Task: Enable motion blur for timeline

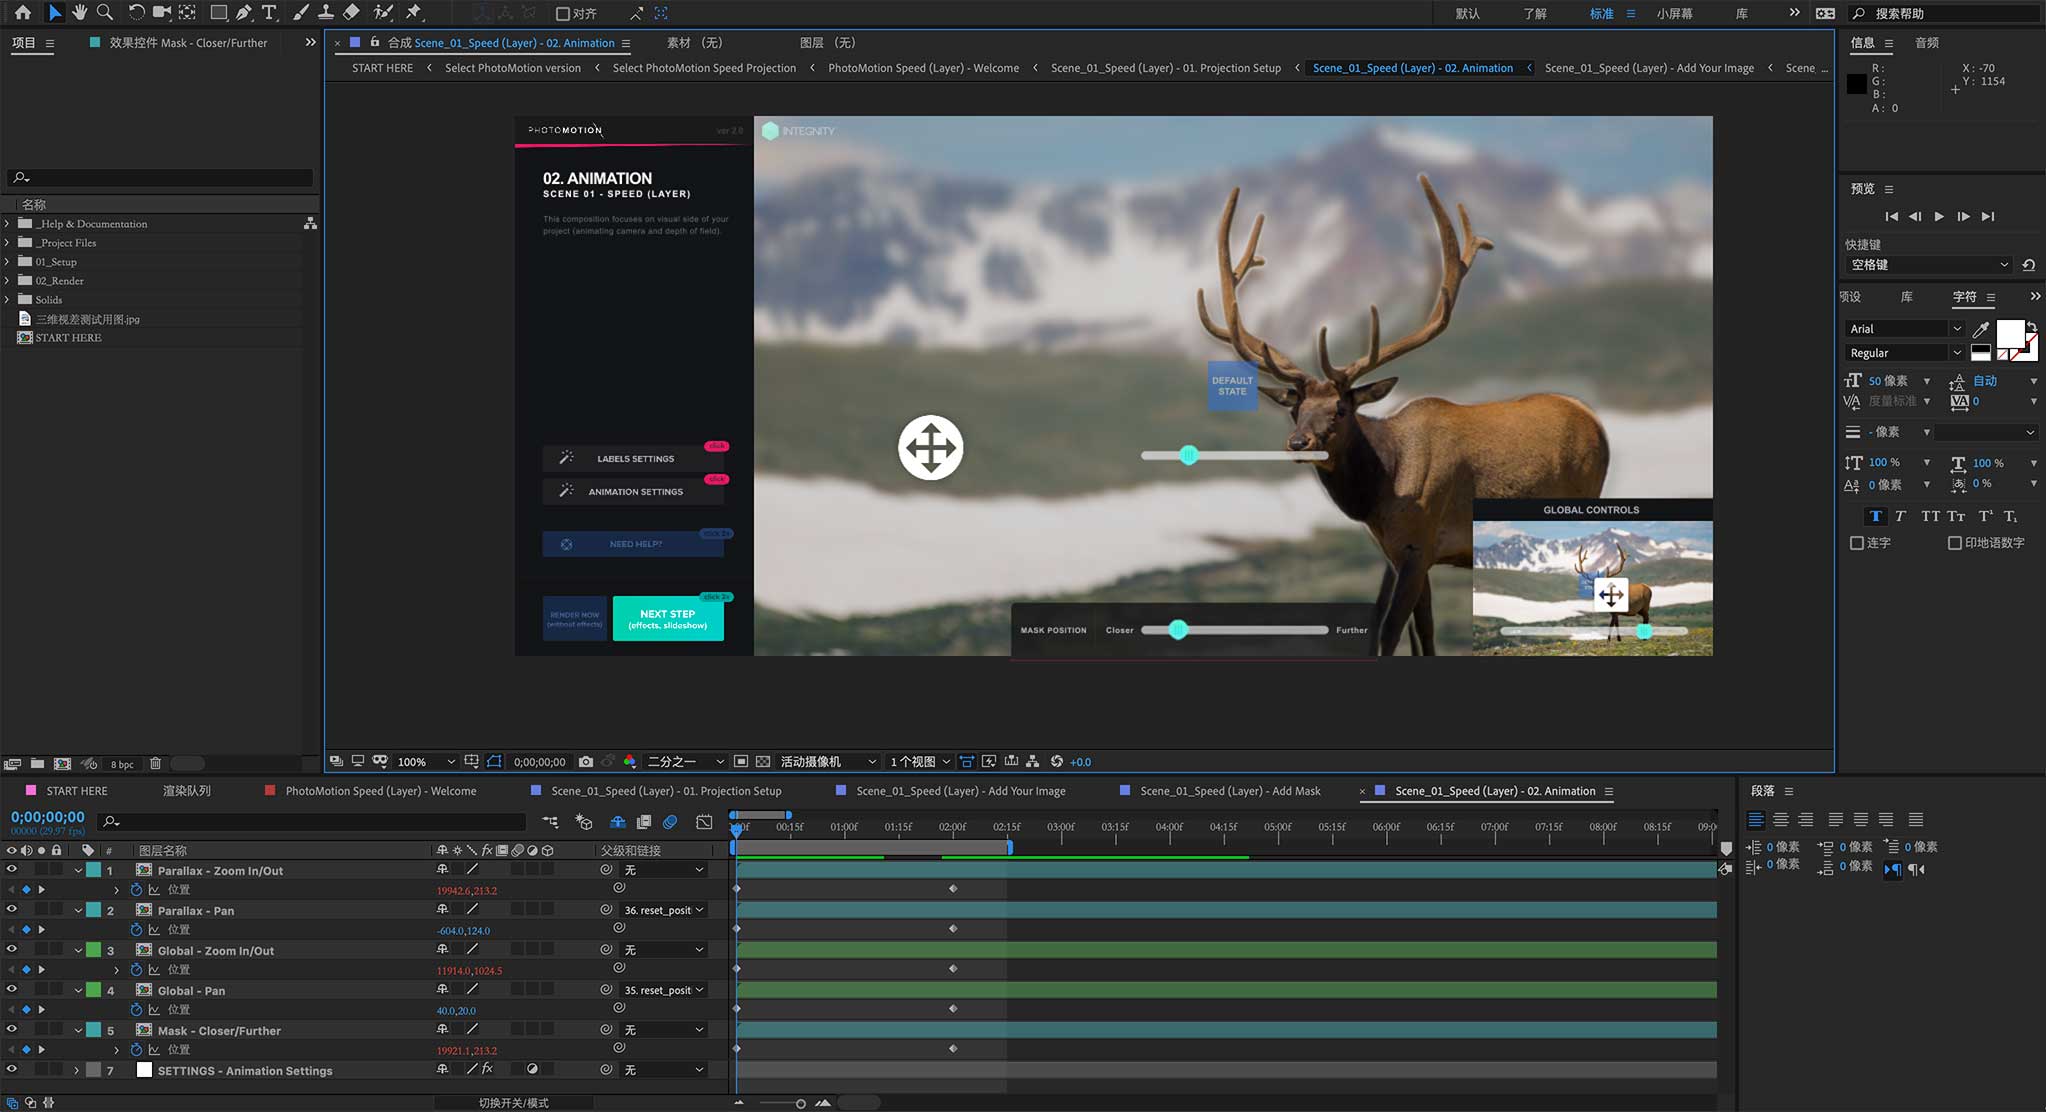Action: tap(670, 822)
